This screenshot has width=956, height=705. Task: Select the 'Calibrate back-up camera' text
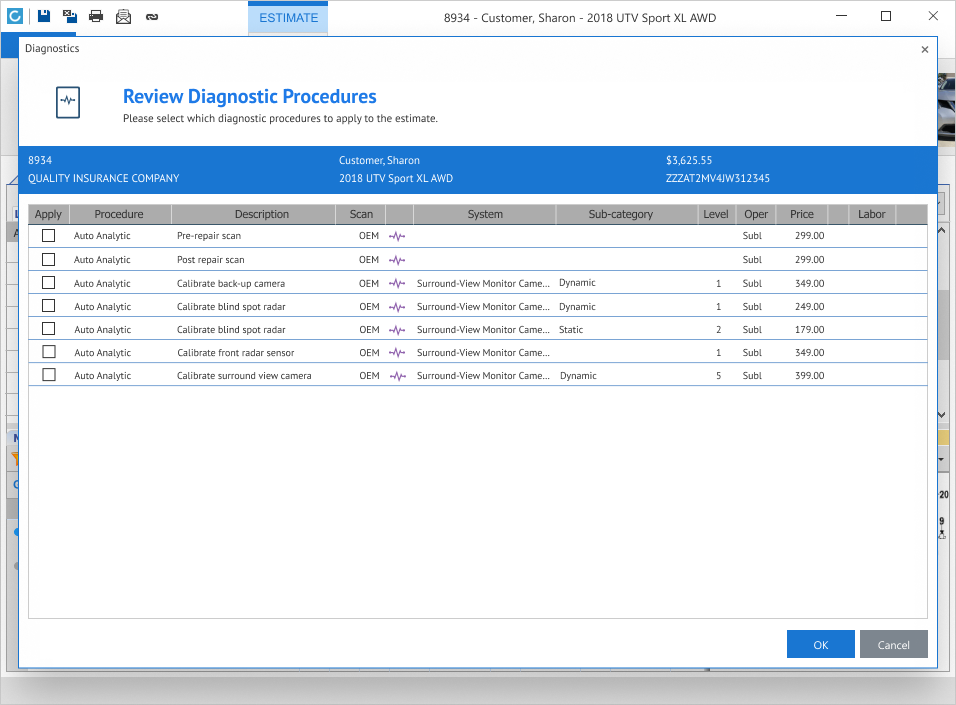230,284
